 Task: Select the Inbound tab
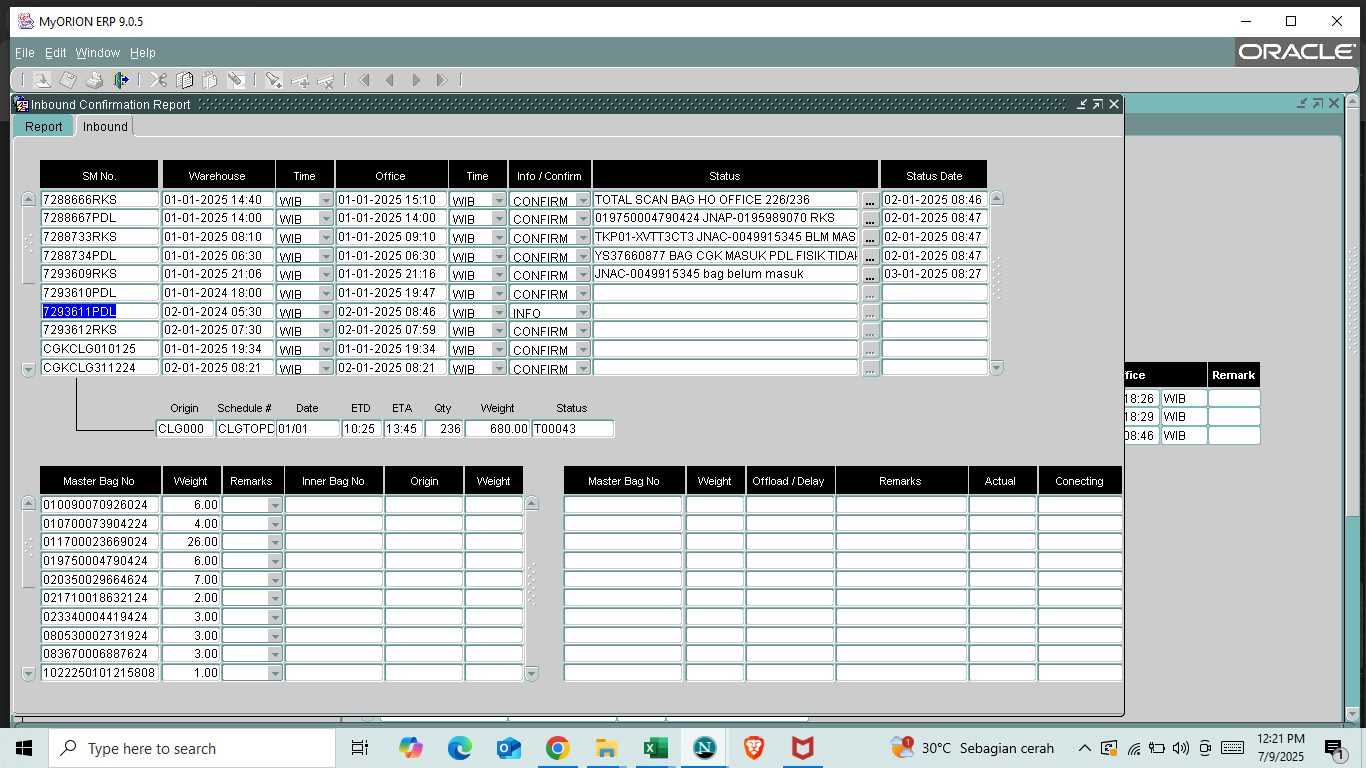click(105, 127)
